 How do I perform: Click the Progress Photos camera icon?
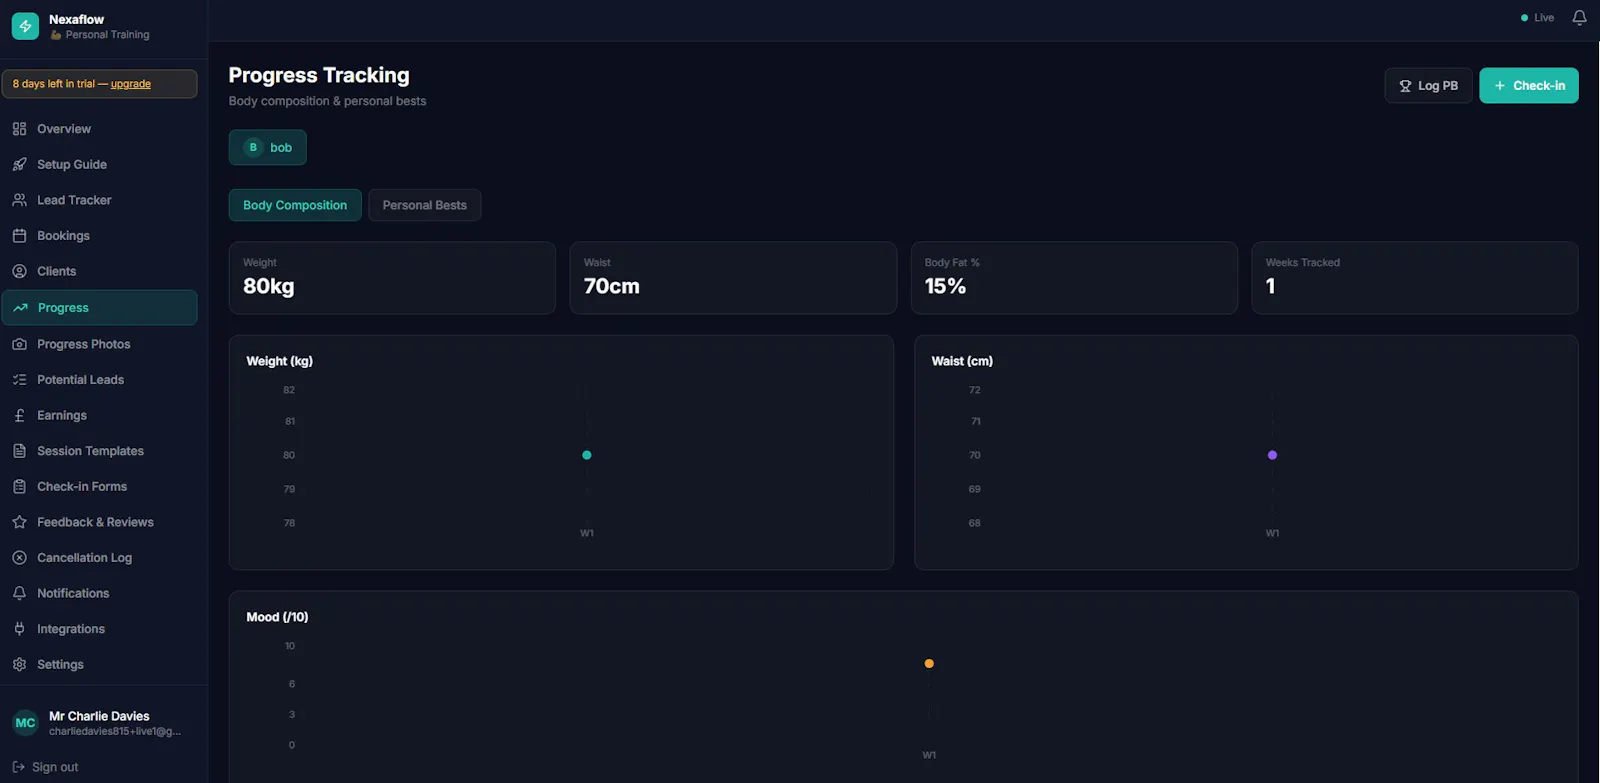(x=19, y=344)
